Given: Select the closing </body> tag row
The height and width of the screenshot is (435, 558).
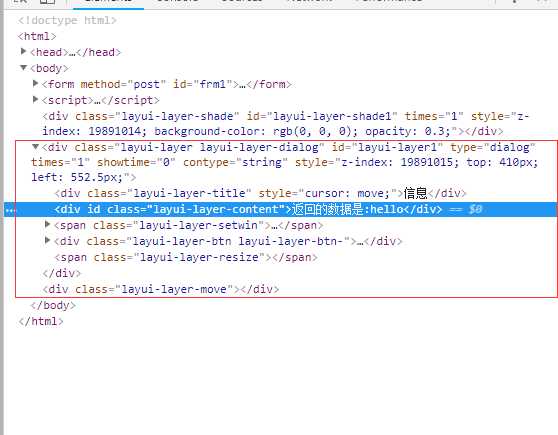Looking at the screenshot, I should point(53,305).
